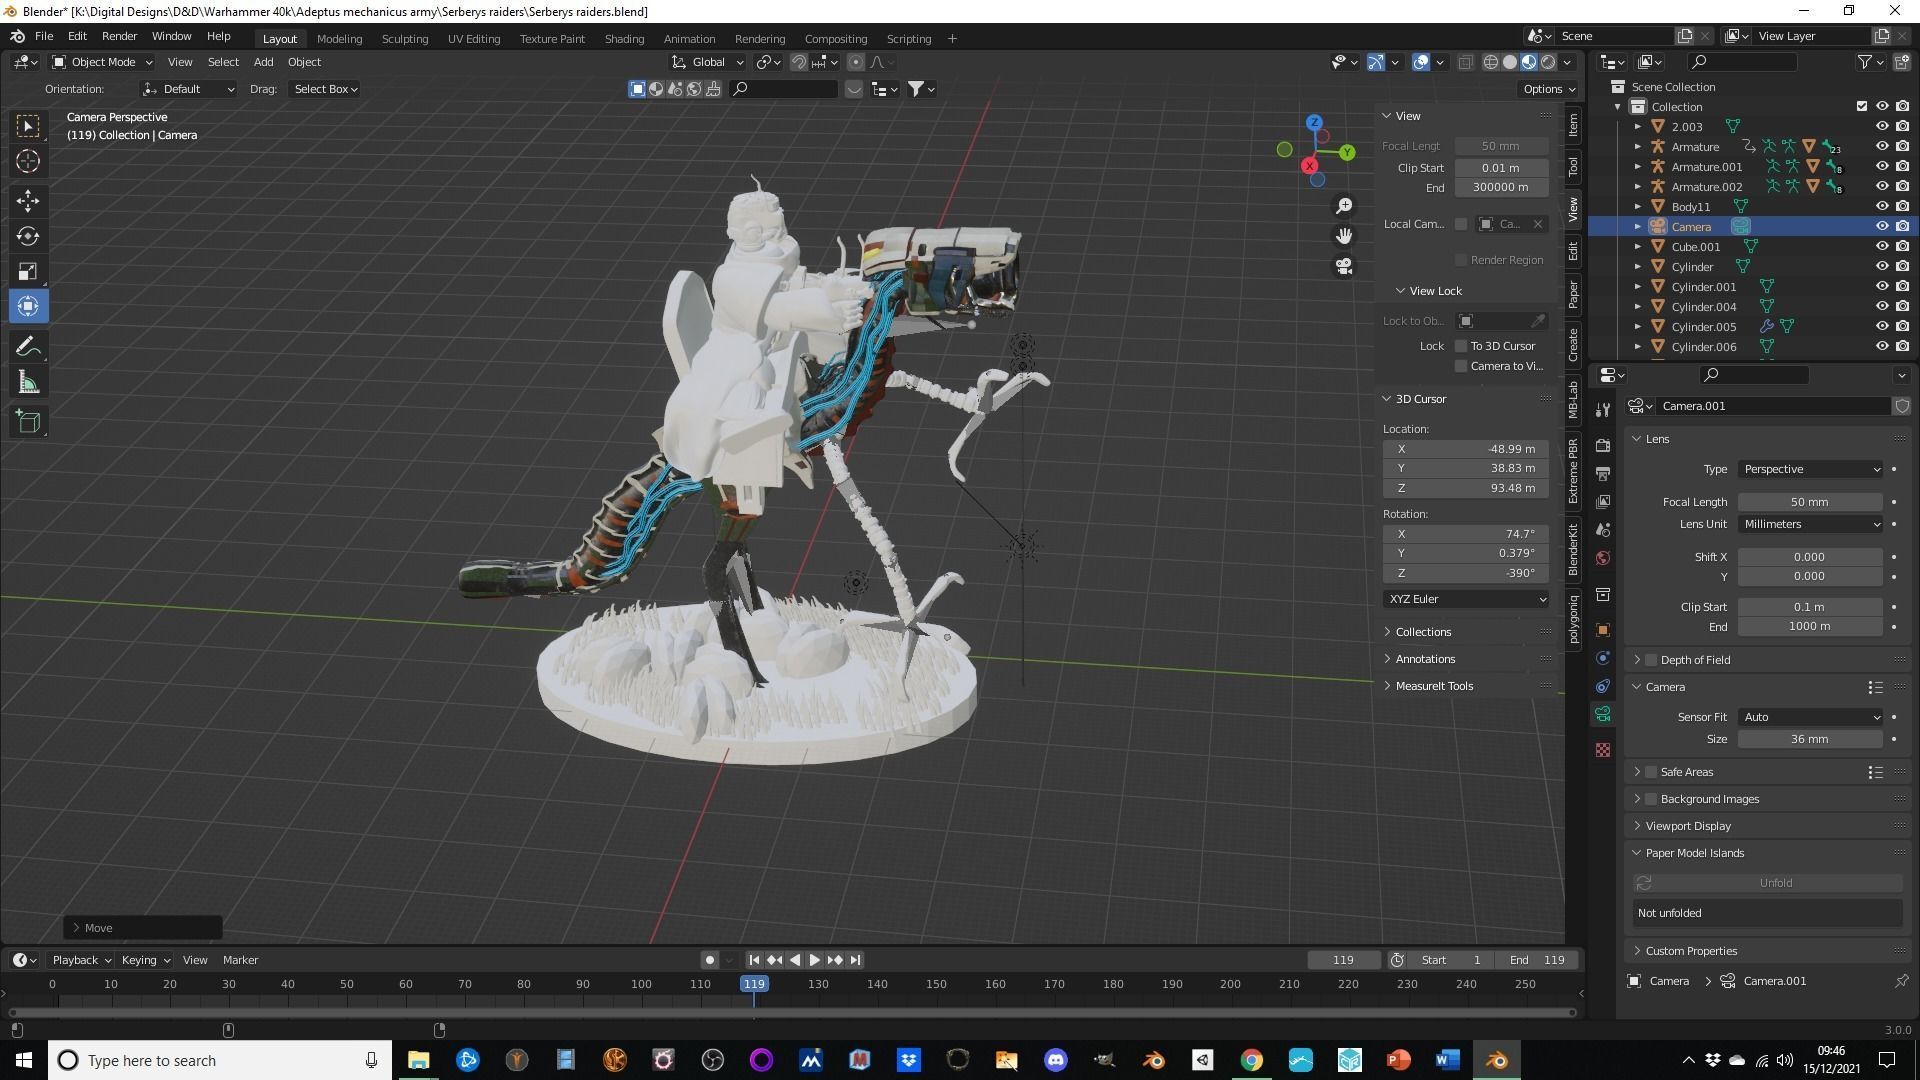Viewport: 1920px width, 1080px height.
Task: Open the Render properties tab icon
Action: (1603, 445)
